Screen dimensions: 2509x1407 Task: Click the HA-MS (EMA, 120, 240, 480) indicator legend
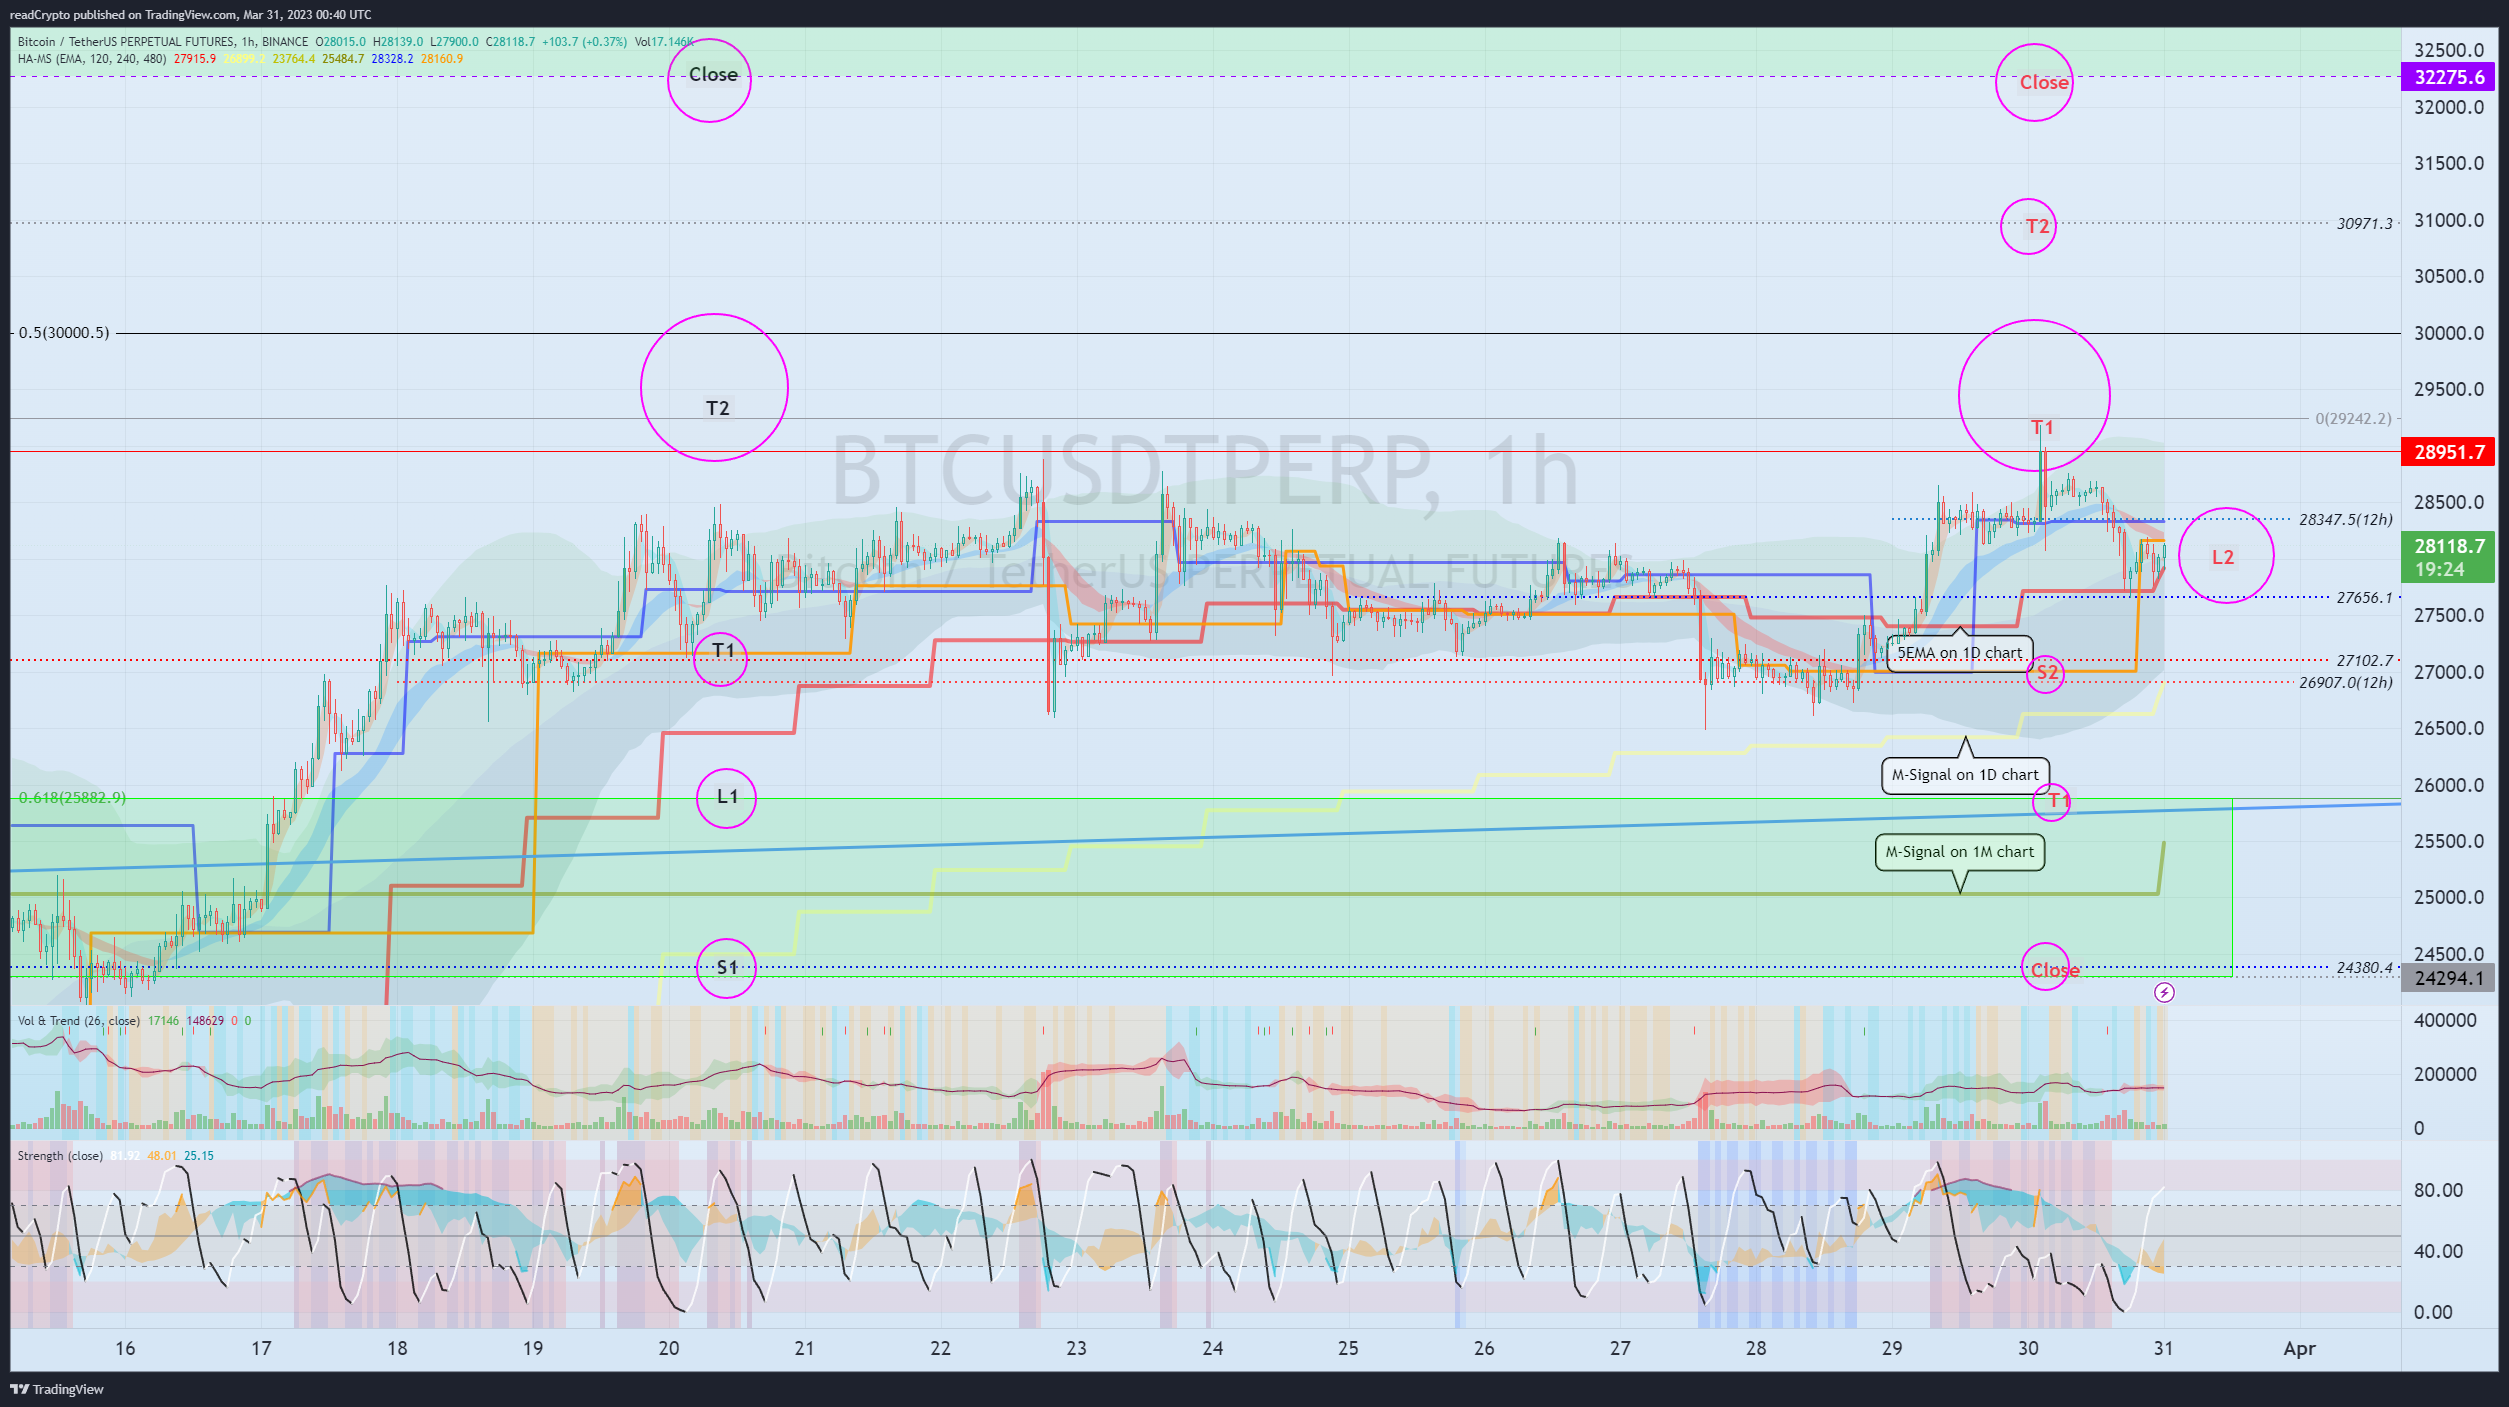point(92,59)
